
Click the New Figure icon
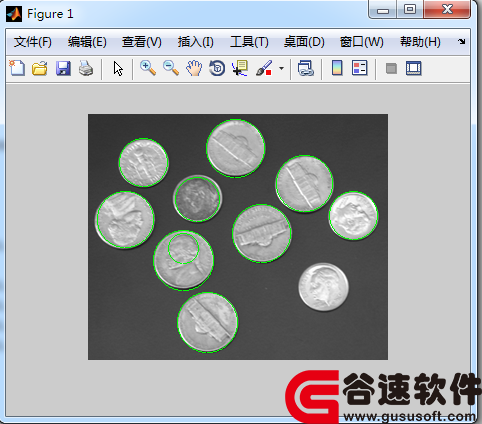coord(17,68)
